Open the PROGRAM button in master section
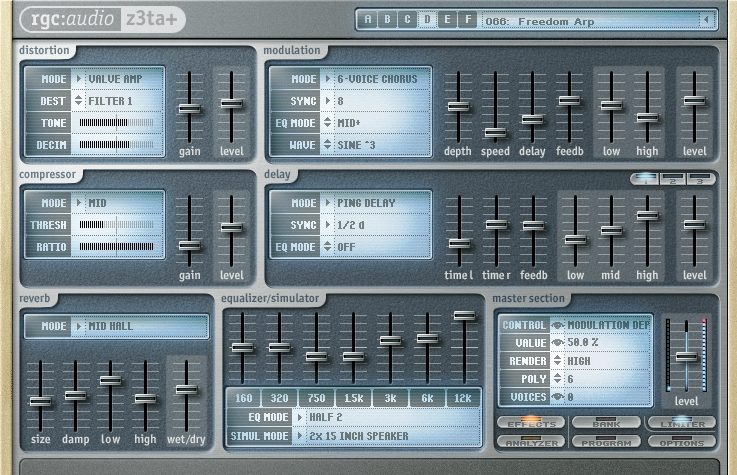Viewport: 737px width, 475px height. tap(606, 442)
